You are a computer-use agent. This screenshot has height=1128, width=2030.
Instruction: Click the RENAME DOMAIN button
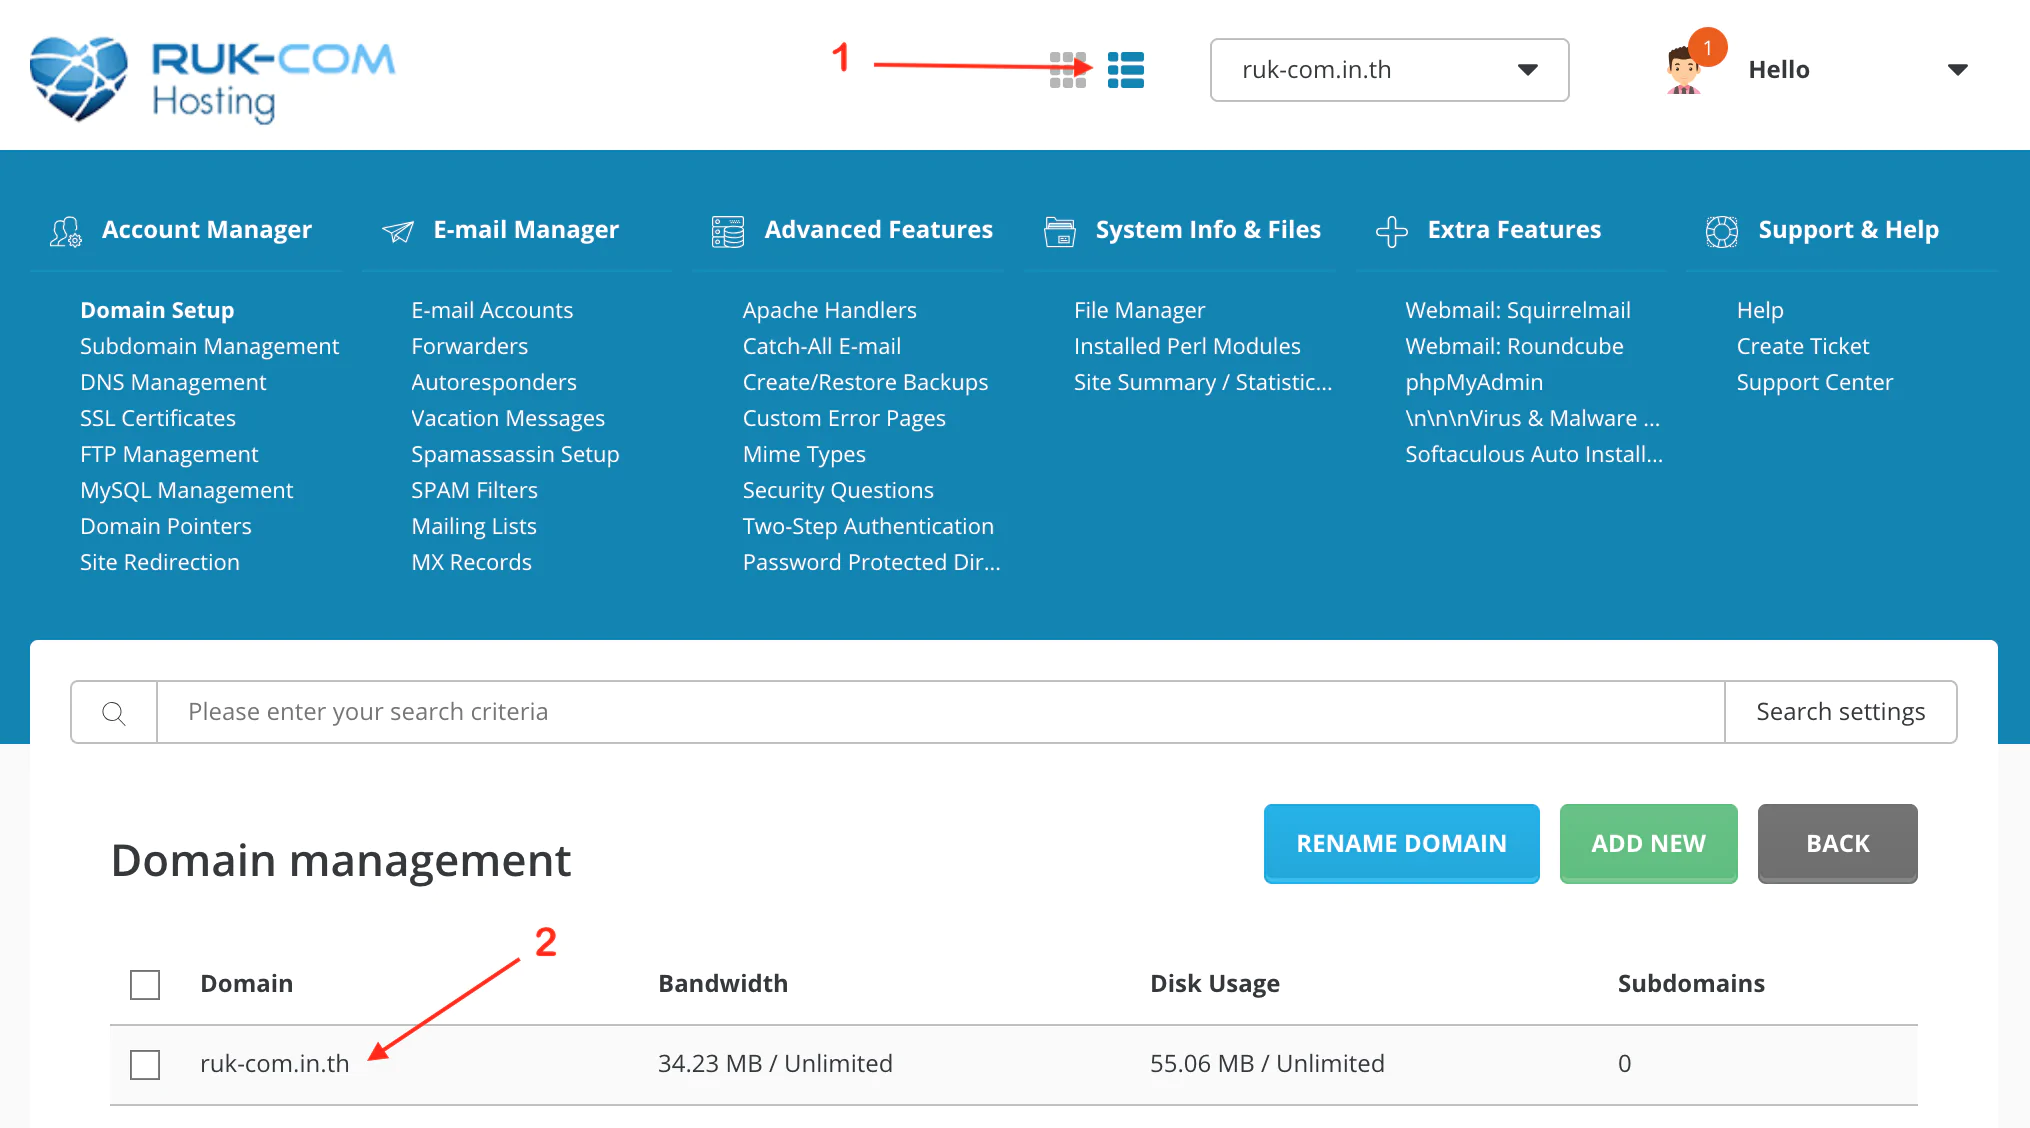click(1401, 843)
